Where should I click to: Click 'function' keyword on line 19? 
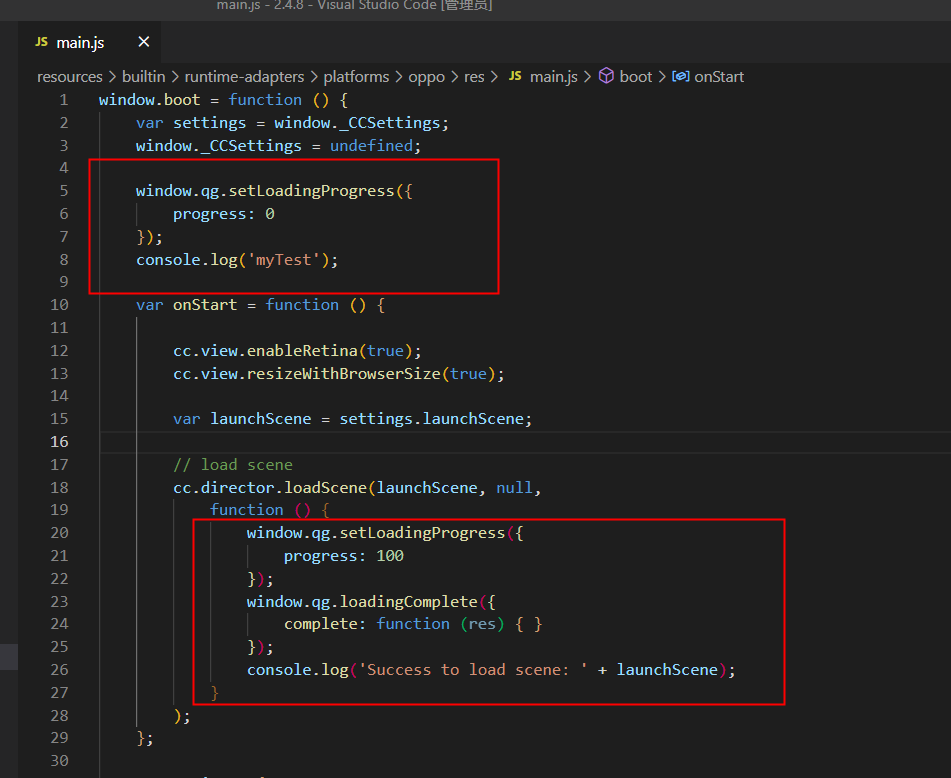pyautogui.click(x=246, y=510)
